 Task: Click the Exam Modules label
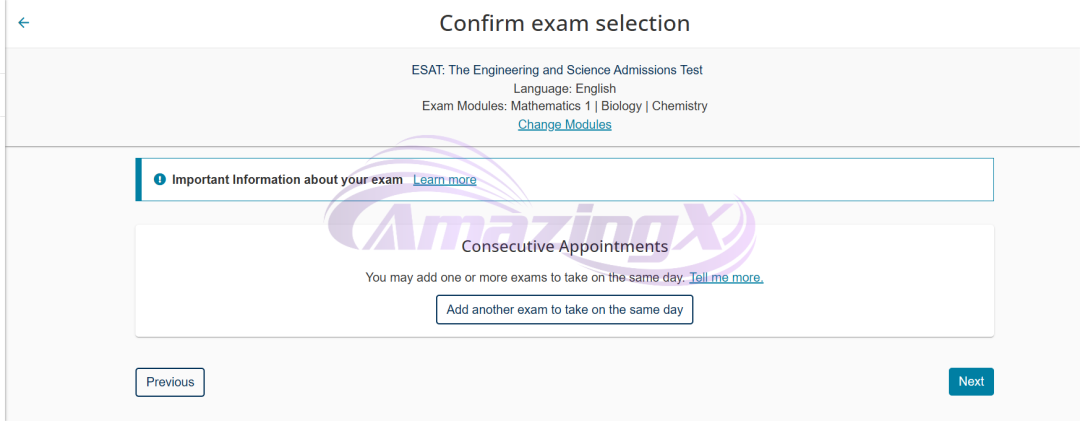464,106
